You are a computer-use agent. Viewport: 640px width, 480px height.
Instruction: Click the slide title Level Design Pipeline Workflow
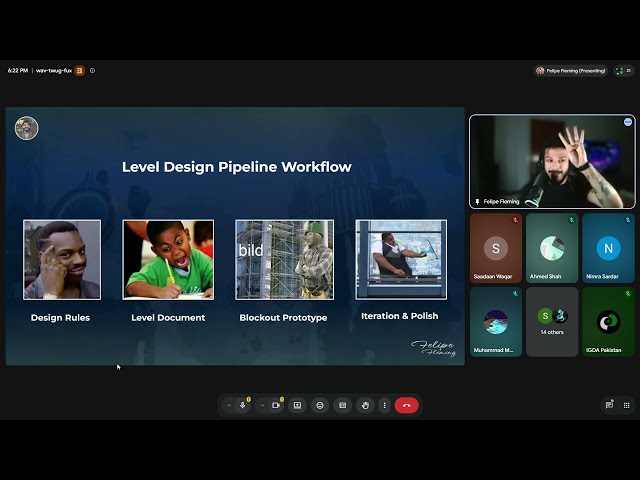(237, 167)
